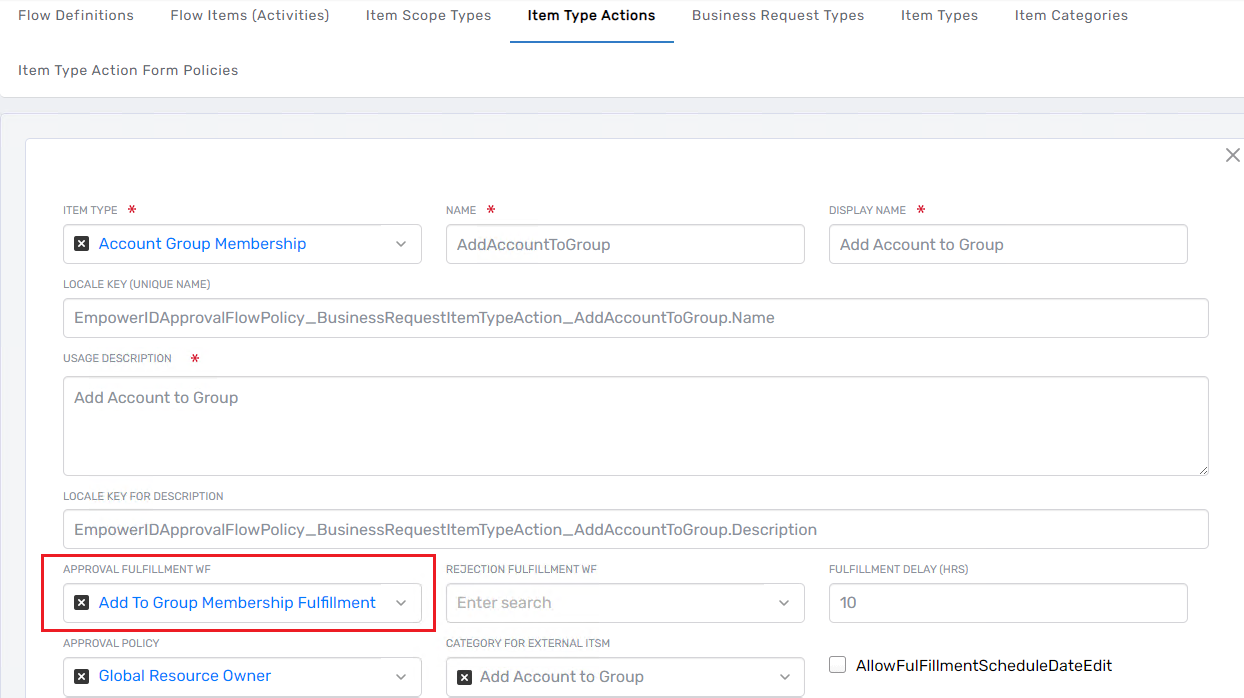Click the Fulfillment Delay (HRS) field

pyautogui.click(x=1008, y=603)
